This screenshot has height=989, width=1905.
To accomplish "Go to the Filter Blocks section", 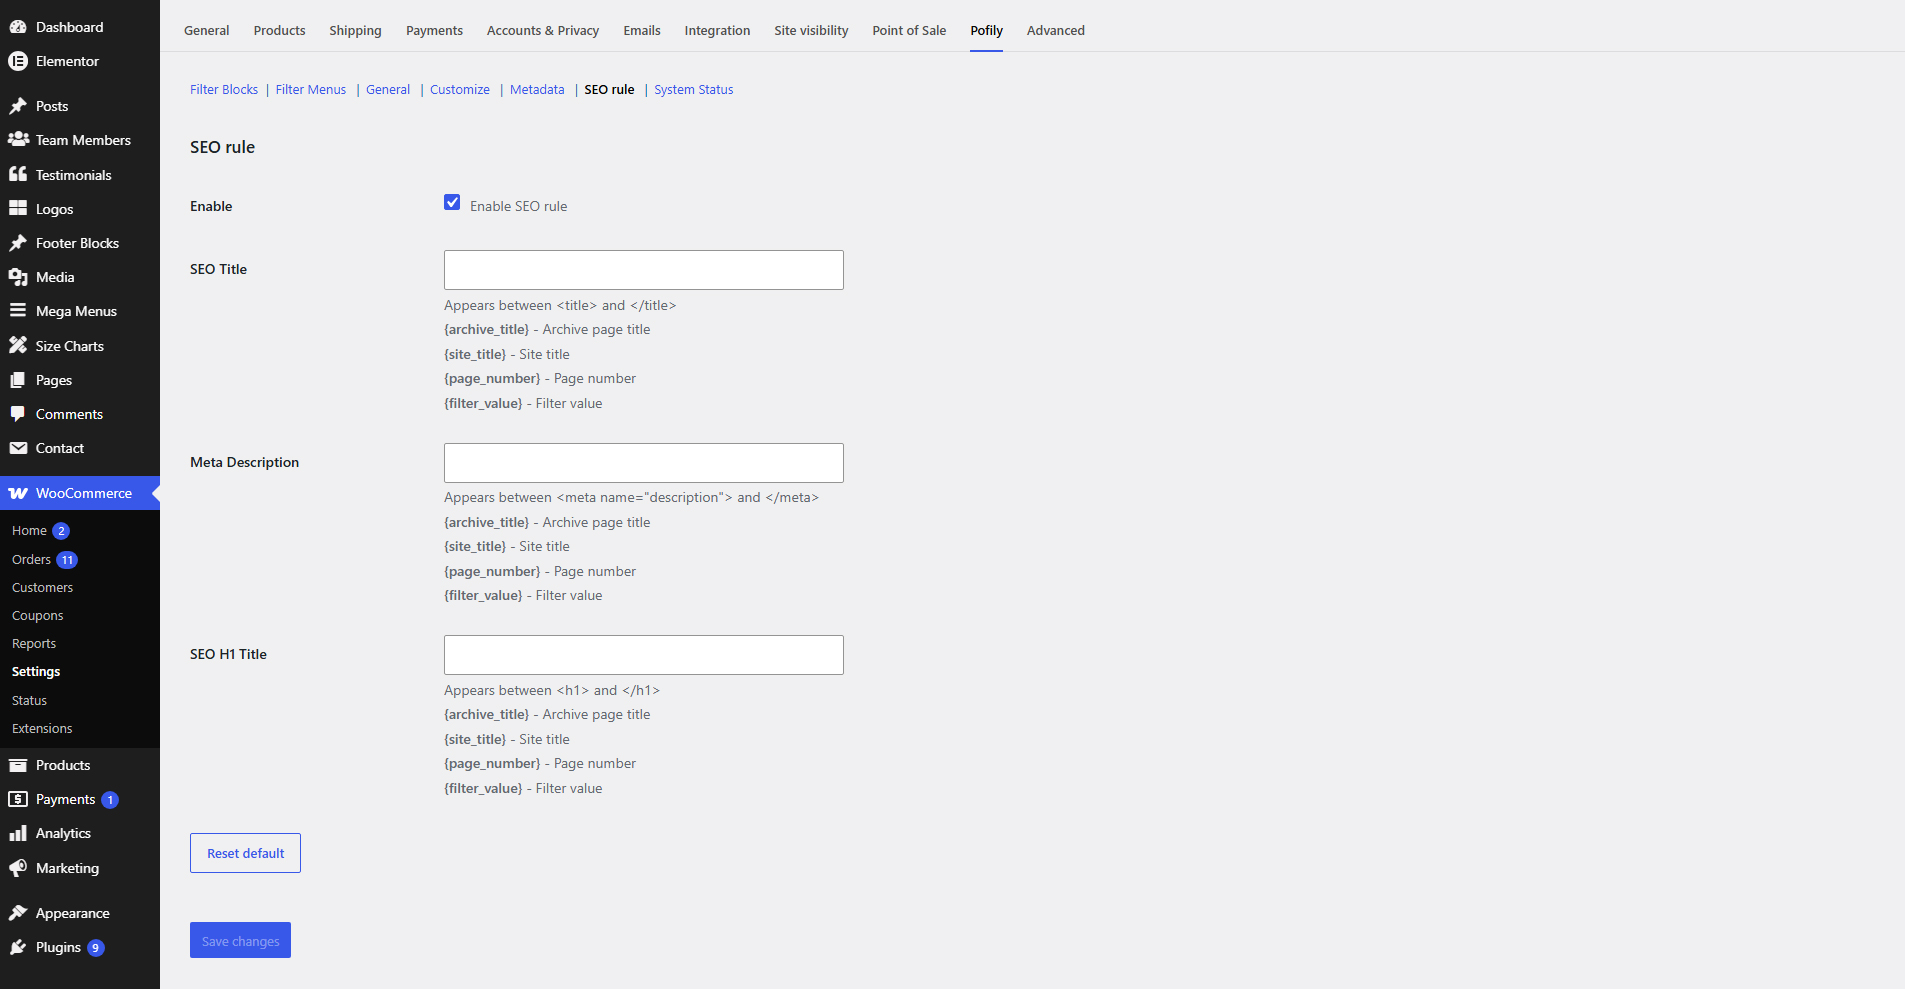I will [224, 90].
